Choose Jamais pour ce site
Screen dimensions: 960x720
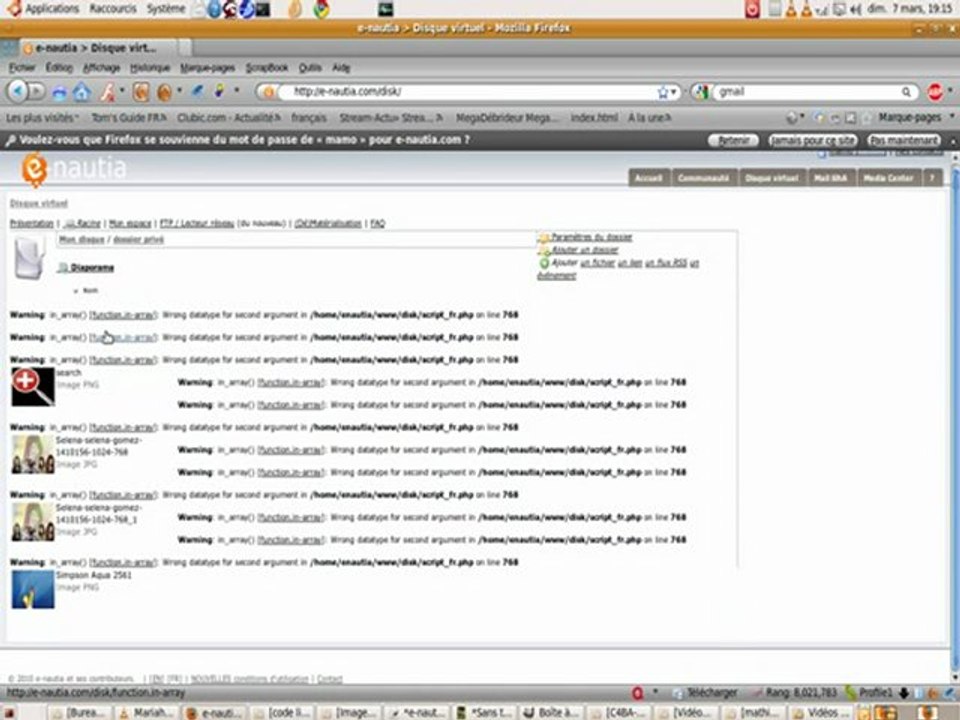tap(812, 140)
